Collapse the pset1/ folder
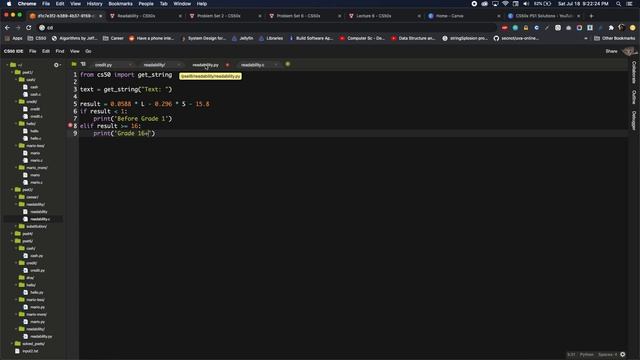The width and height of the screenshot is (640, 360). 12,72
